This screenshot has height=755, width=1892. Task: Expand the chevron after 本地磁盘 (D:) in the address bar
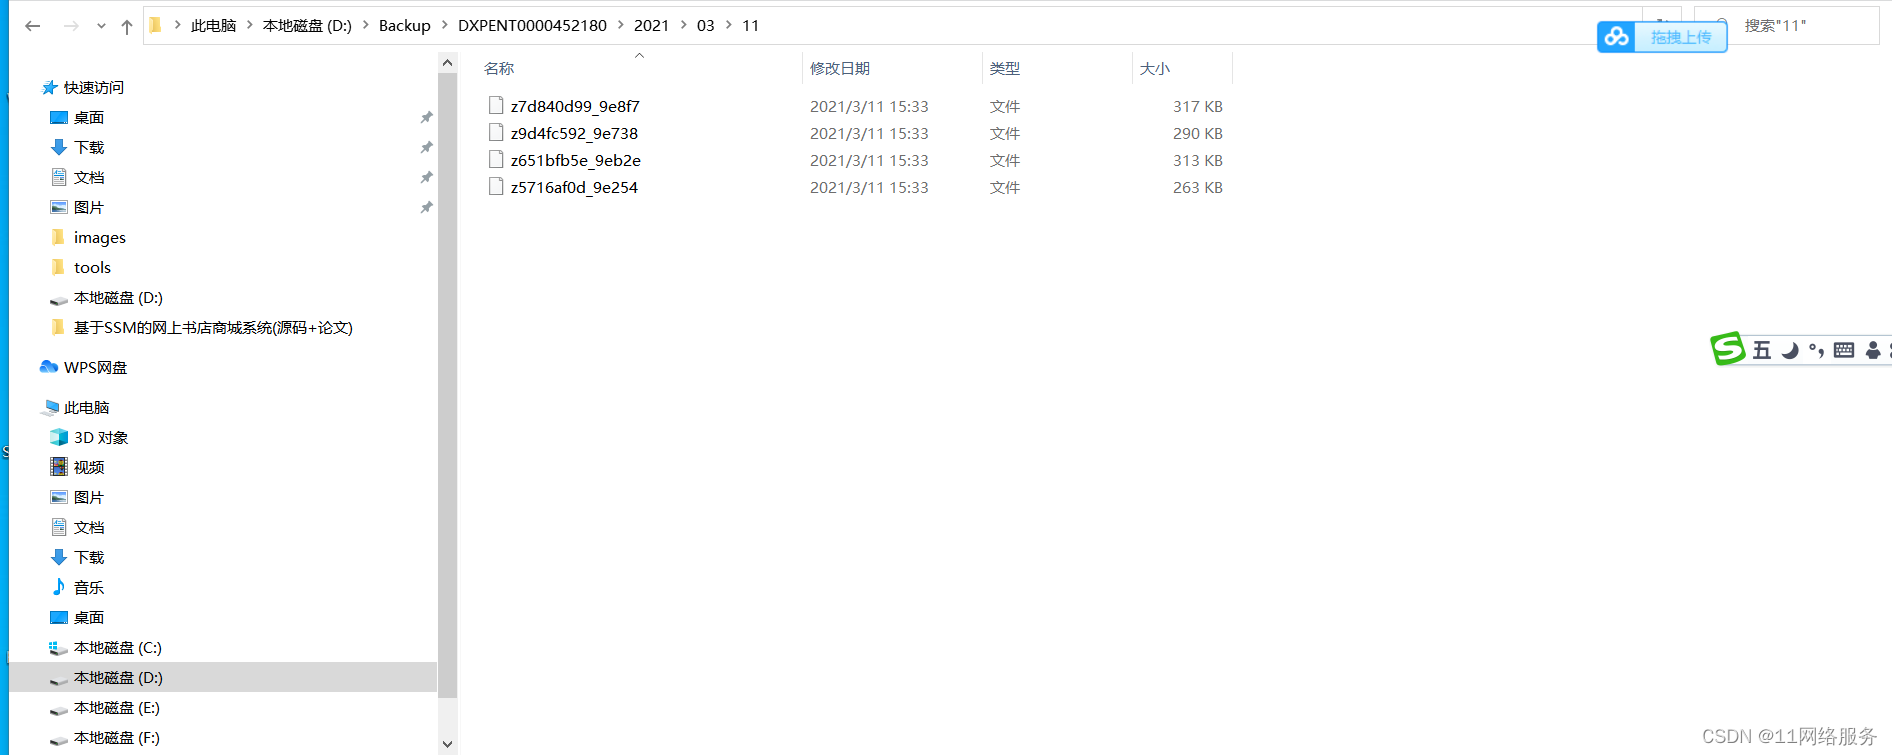point(365,25)
